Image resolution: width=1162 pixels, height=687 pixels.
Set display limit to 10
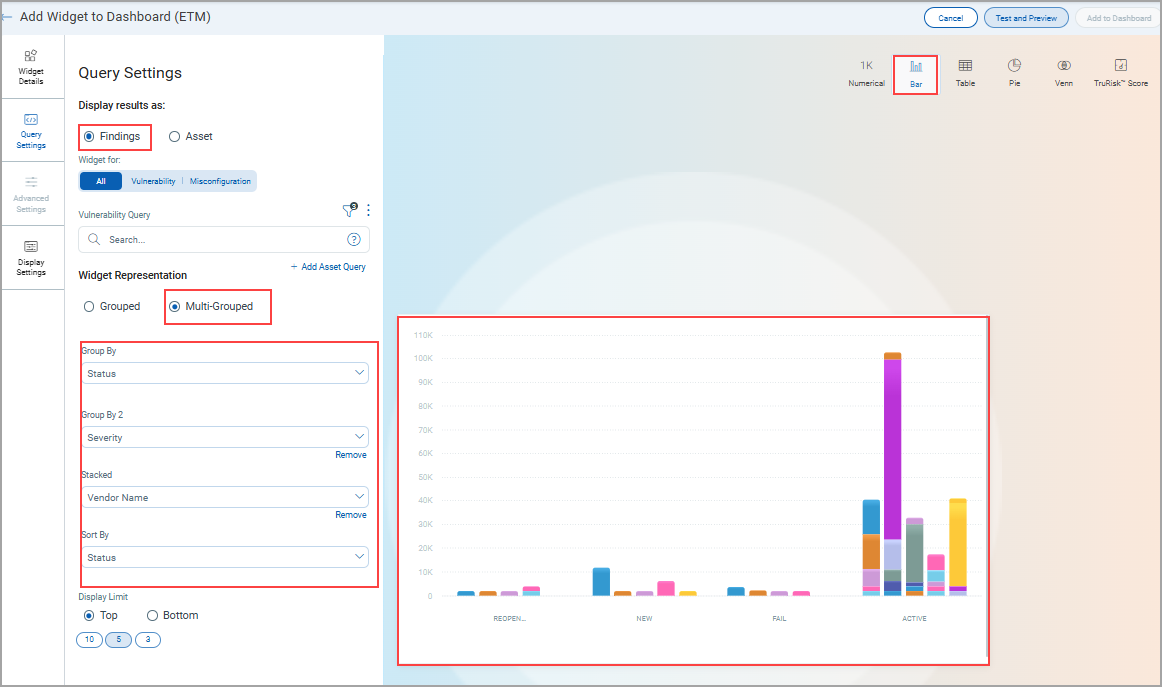coord(88,639)
